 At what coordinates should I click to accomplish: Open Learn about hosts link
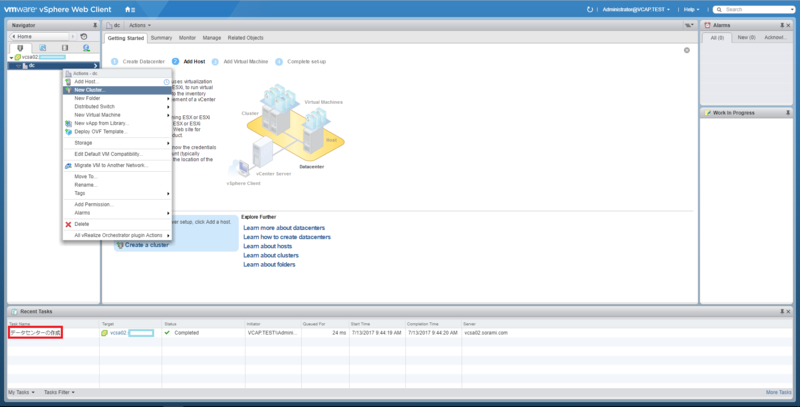point(267,246)
